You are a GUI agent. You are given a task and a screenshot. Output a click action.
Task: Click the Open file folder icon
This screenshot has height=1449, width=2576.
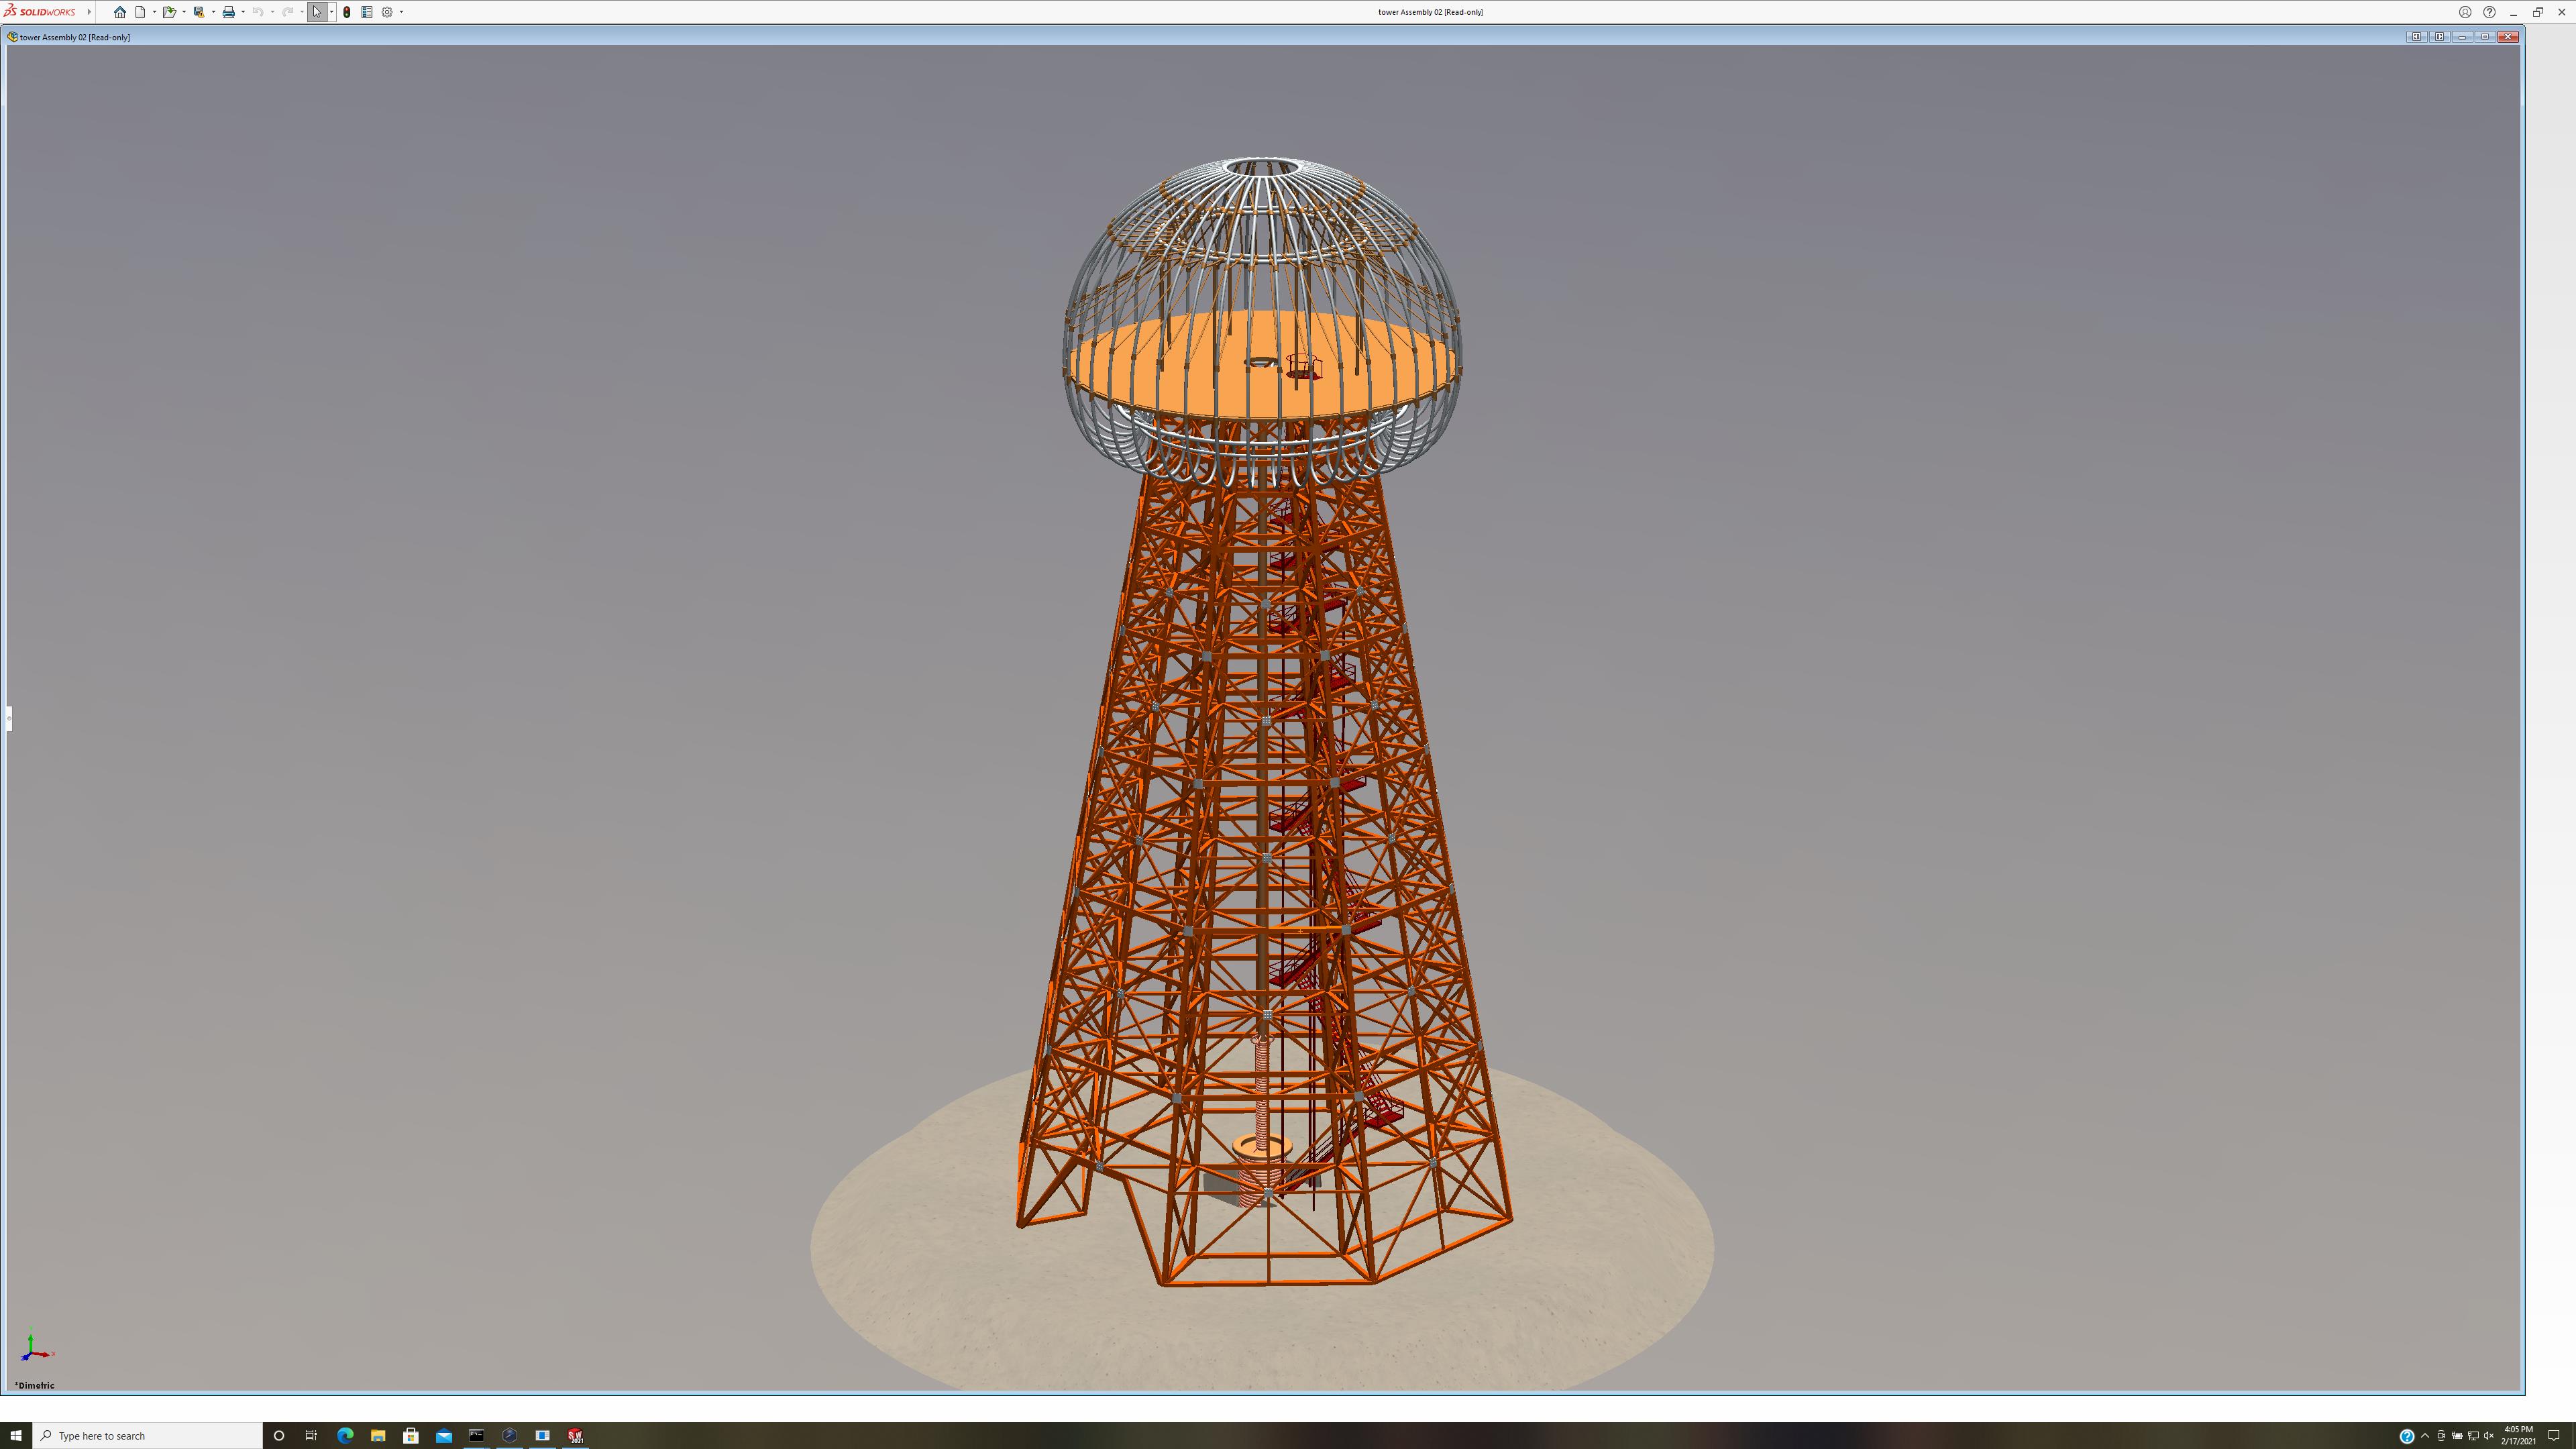click(169, 12)
